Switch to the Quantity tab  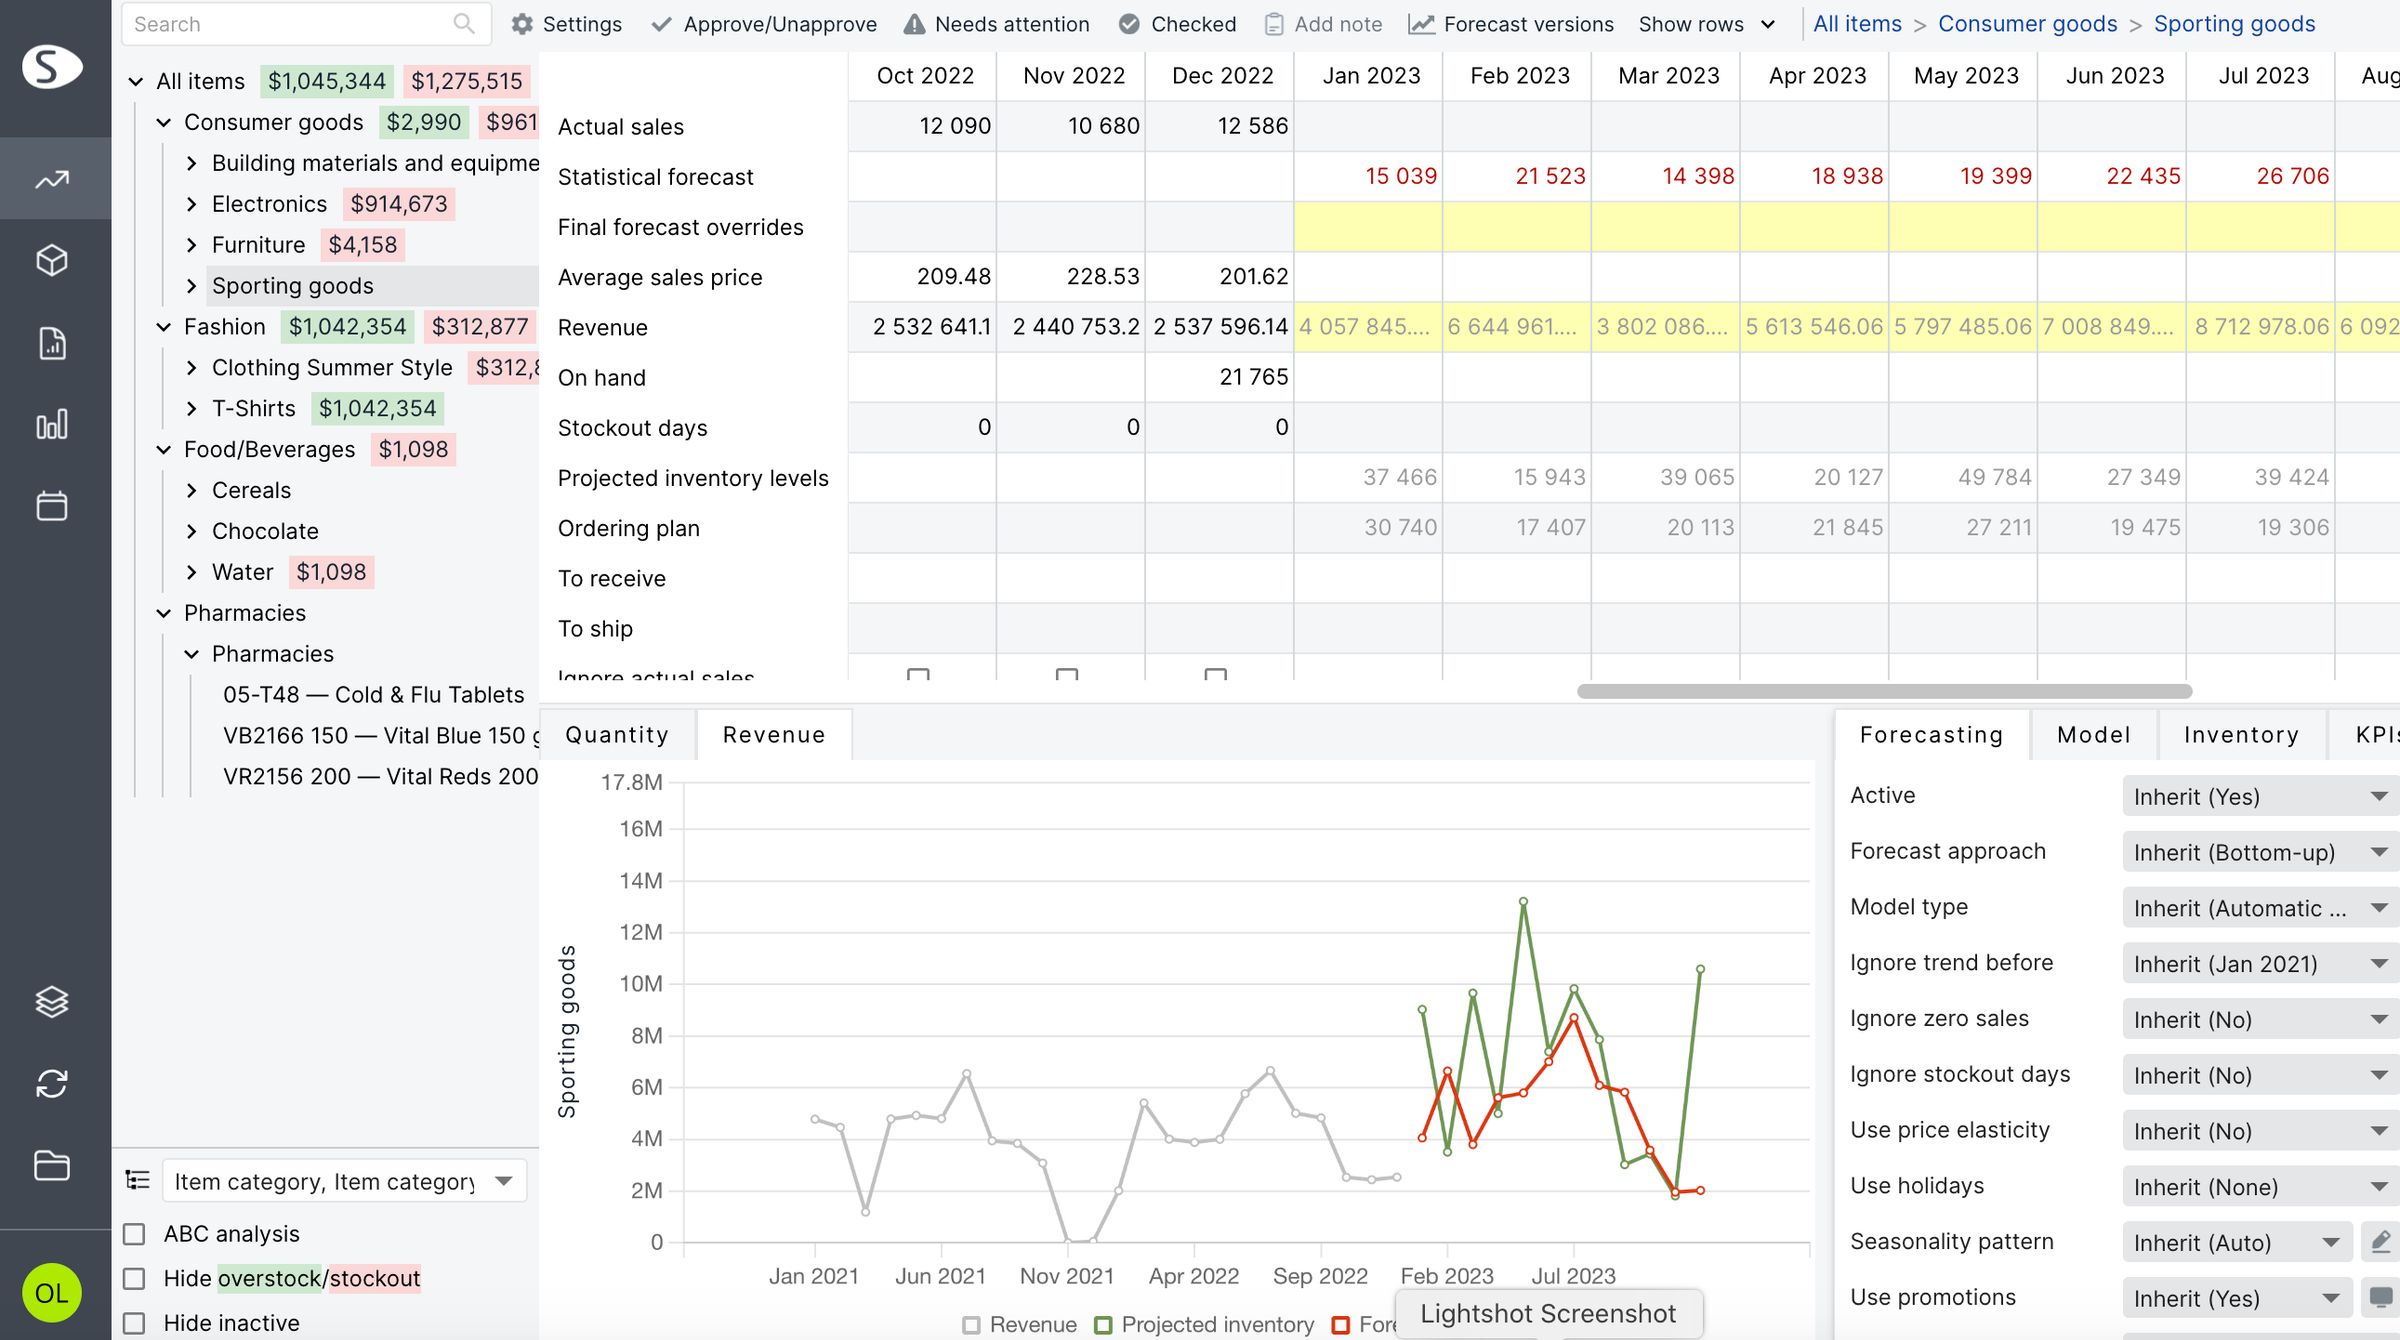(x=617, y=734)
